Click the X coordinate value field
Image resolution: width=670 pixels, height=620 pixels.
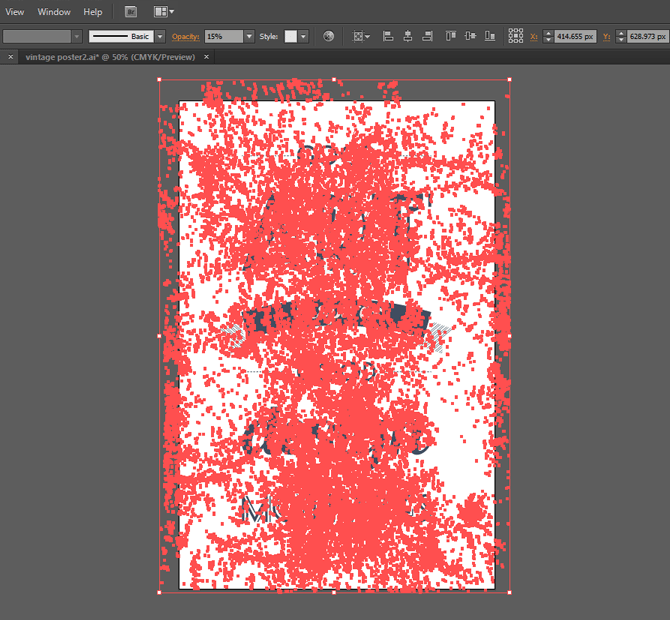575,36
